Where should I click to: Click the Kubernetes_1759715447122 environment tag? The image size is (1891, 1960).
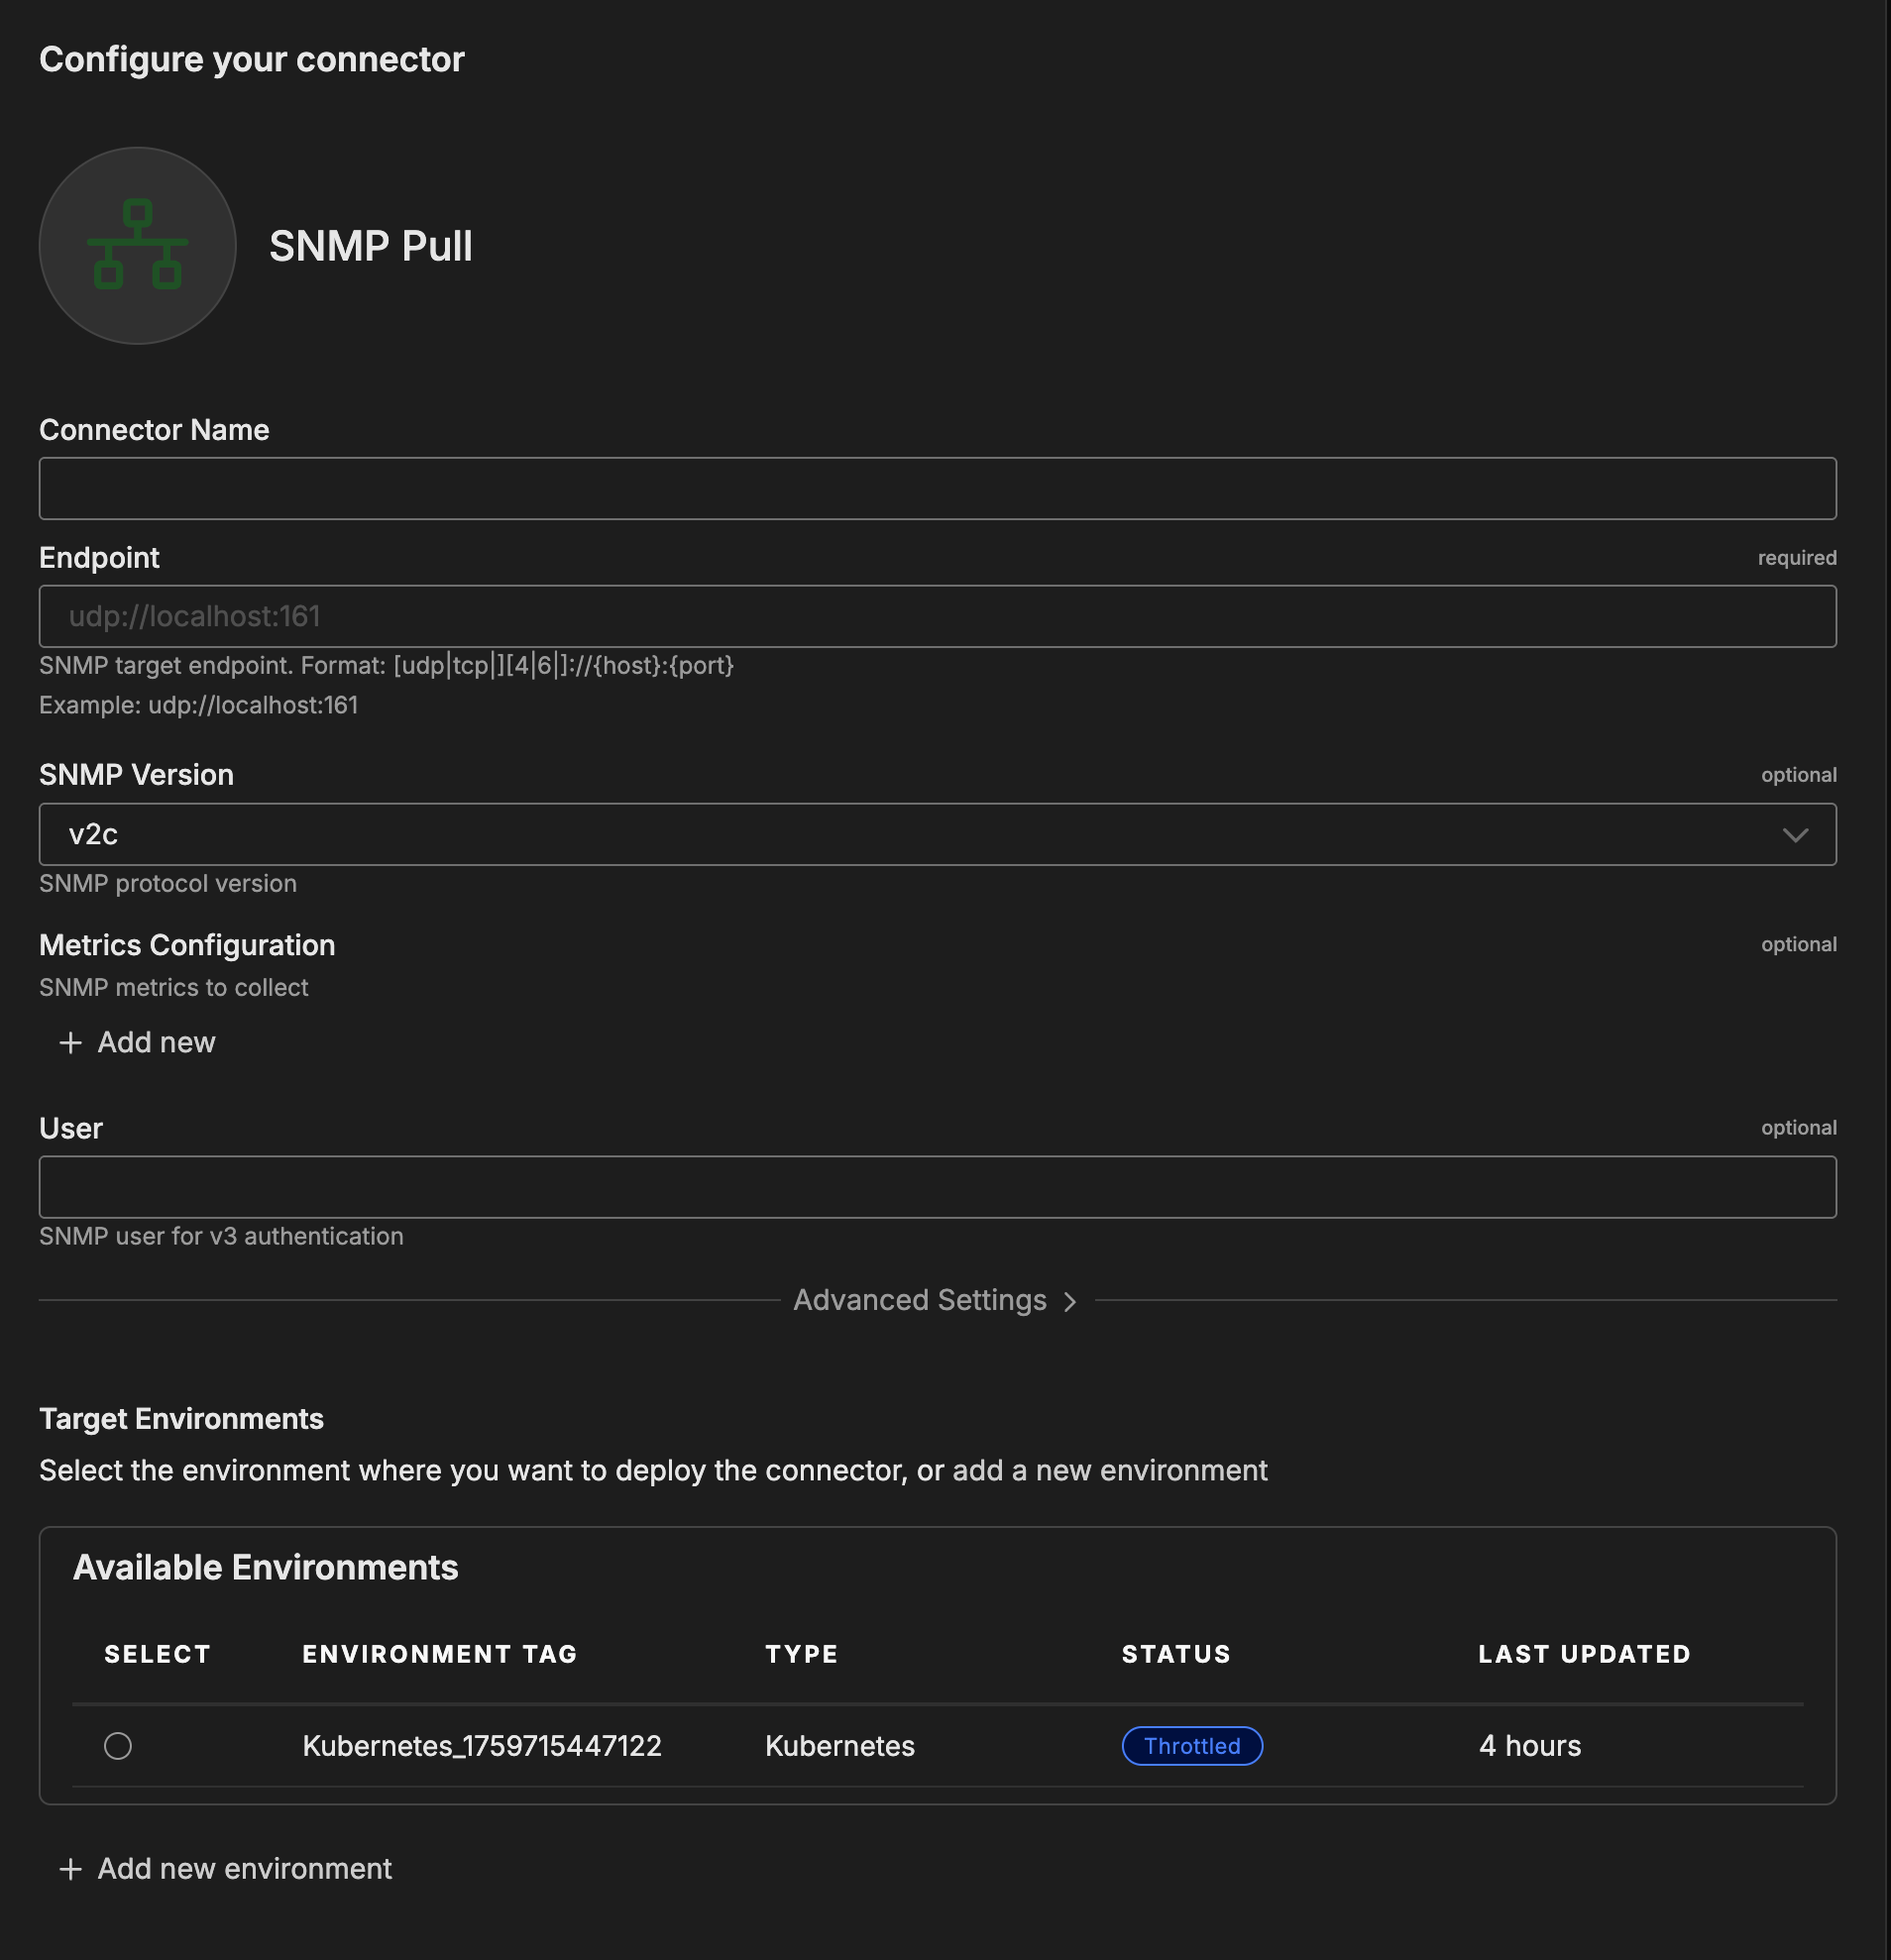coord(482,1746)
